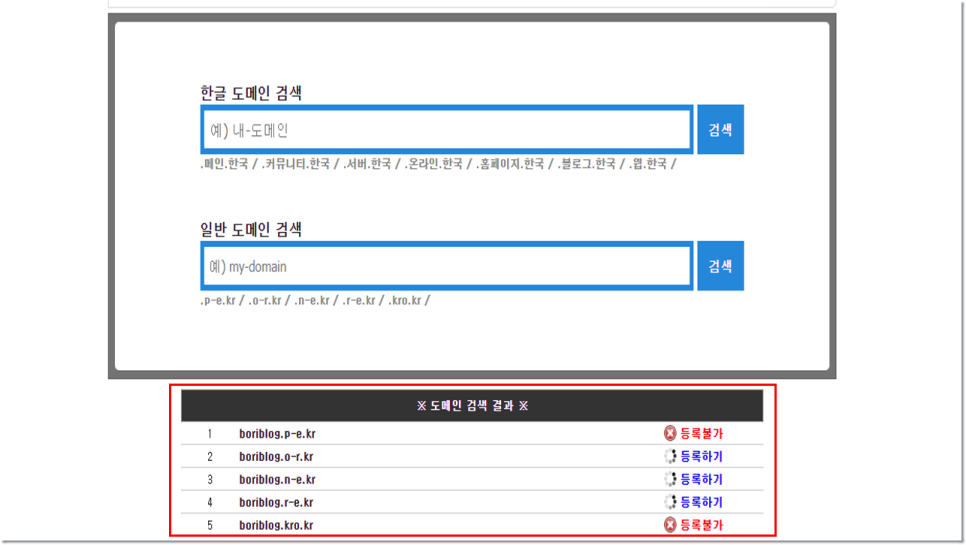The width and height of the screenshot is (966, 545).
Task: Click the status icon next to boriblog.n-e.kr
Action: pos(670,479)
